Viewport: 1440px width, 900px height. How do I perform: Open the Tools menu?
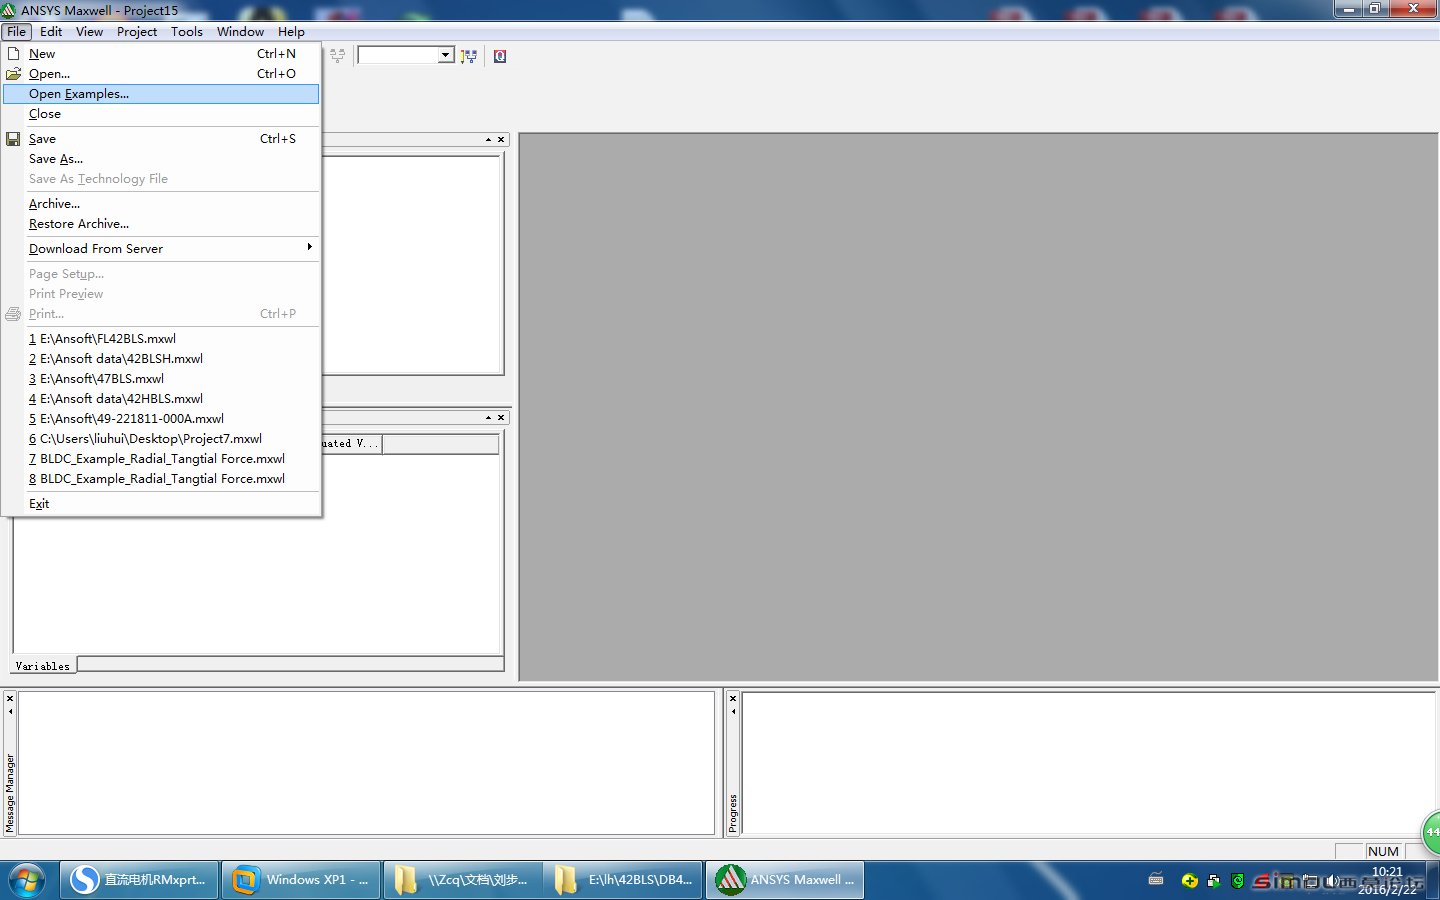point(187,32)
